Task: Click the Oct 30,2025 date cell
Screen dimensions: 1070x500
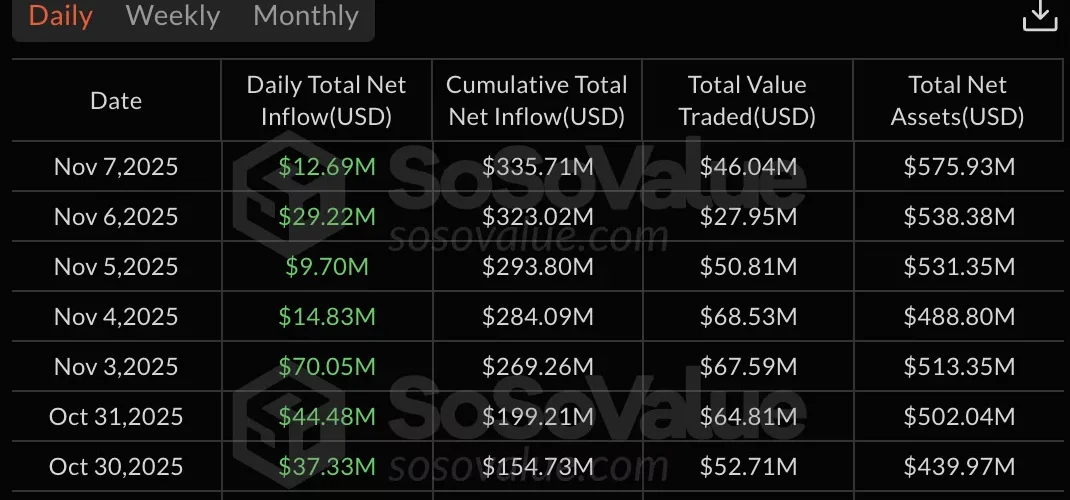Action: (114, 466)
